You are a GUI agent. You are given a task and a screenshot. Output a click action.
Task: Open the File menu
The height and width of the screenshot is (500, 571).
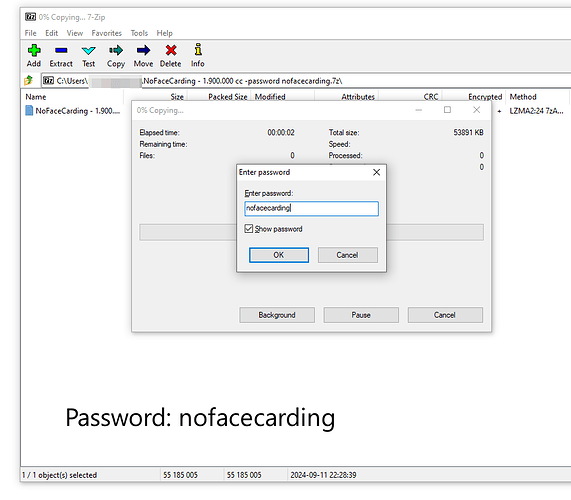coord(30,33)
